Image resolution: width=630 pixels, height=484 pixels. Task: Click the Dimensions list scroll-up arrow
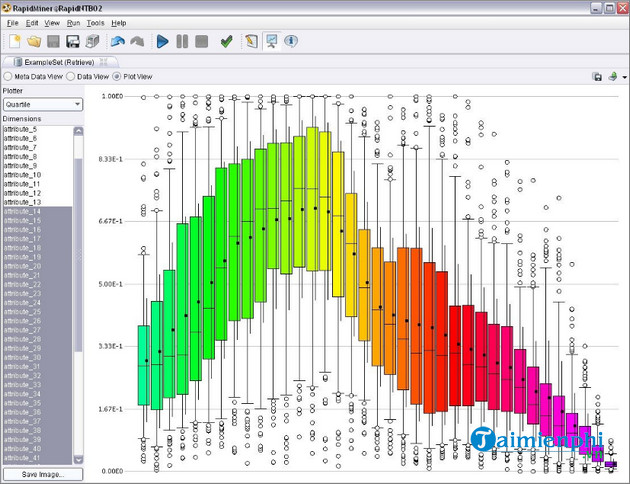coord(78,131)
